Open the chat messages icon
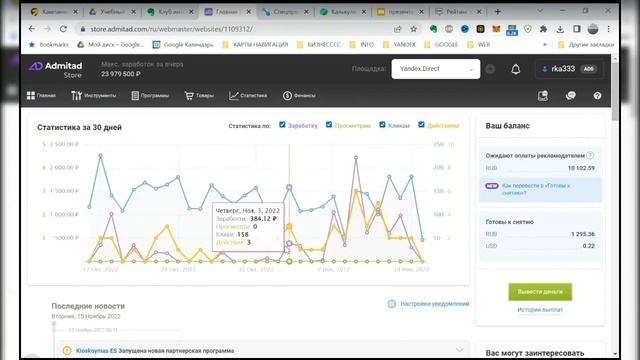 tap(570, 96)
